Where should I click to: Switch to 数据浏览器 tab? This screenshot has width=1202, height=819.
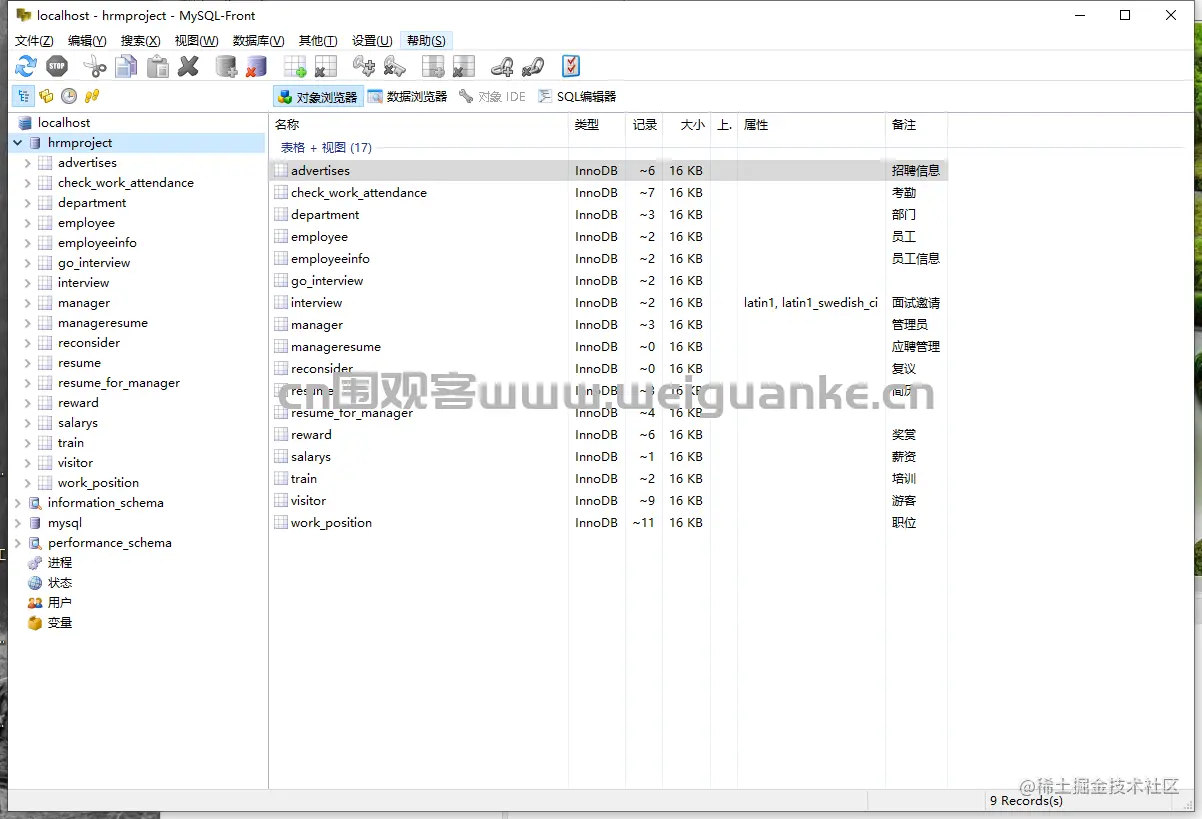click(x=407, y=97)
